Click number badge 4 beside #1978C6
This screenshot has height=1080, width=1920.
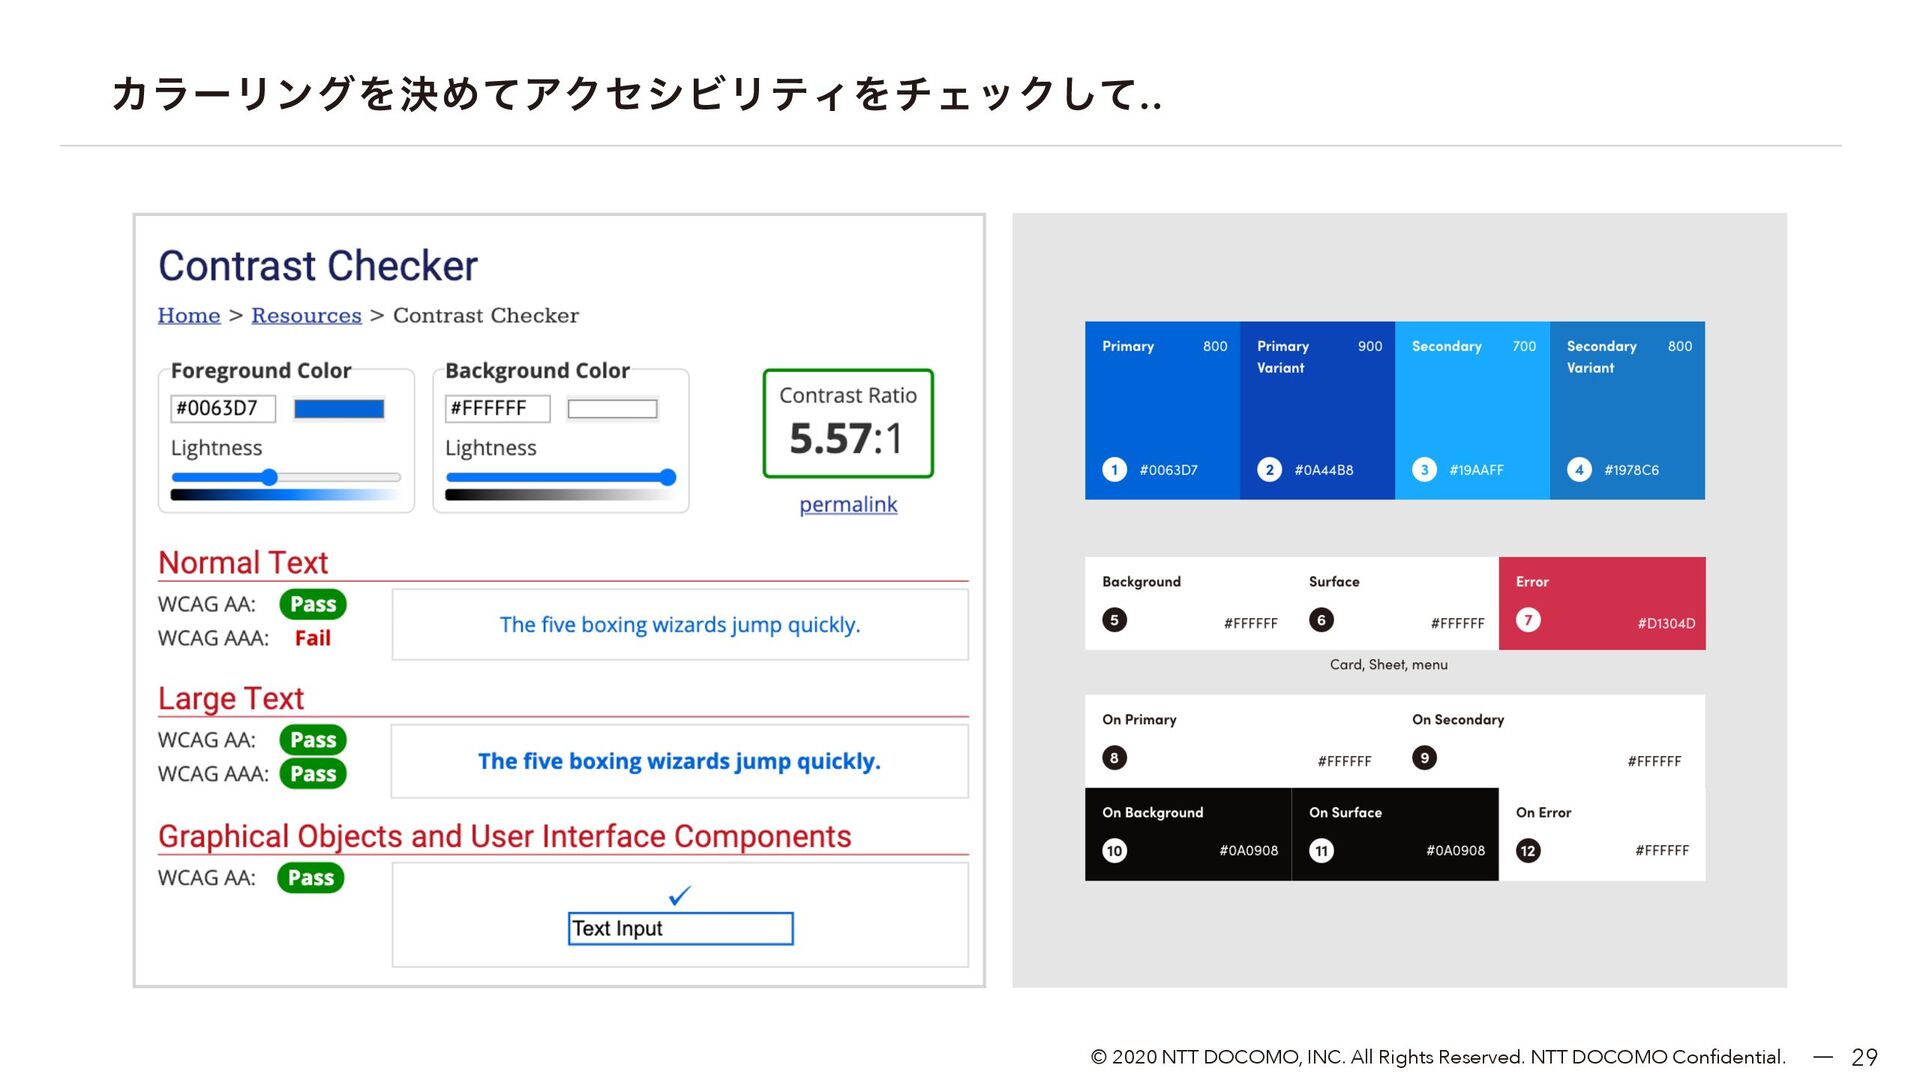(x=1579, y=470)
